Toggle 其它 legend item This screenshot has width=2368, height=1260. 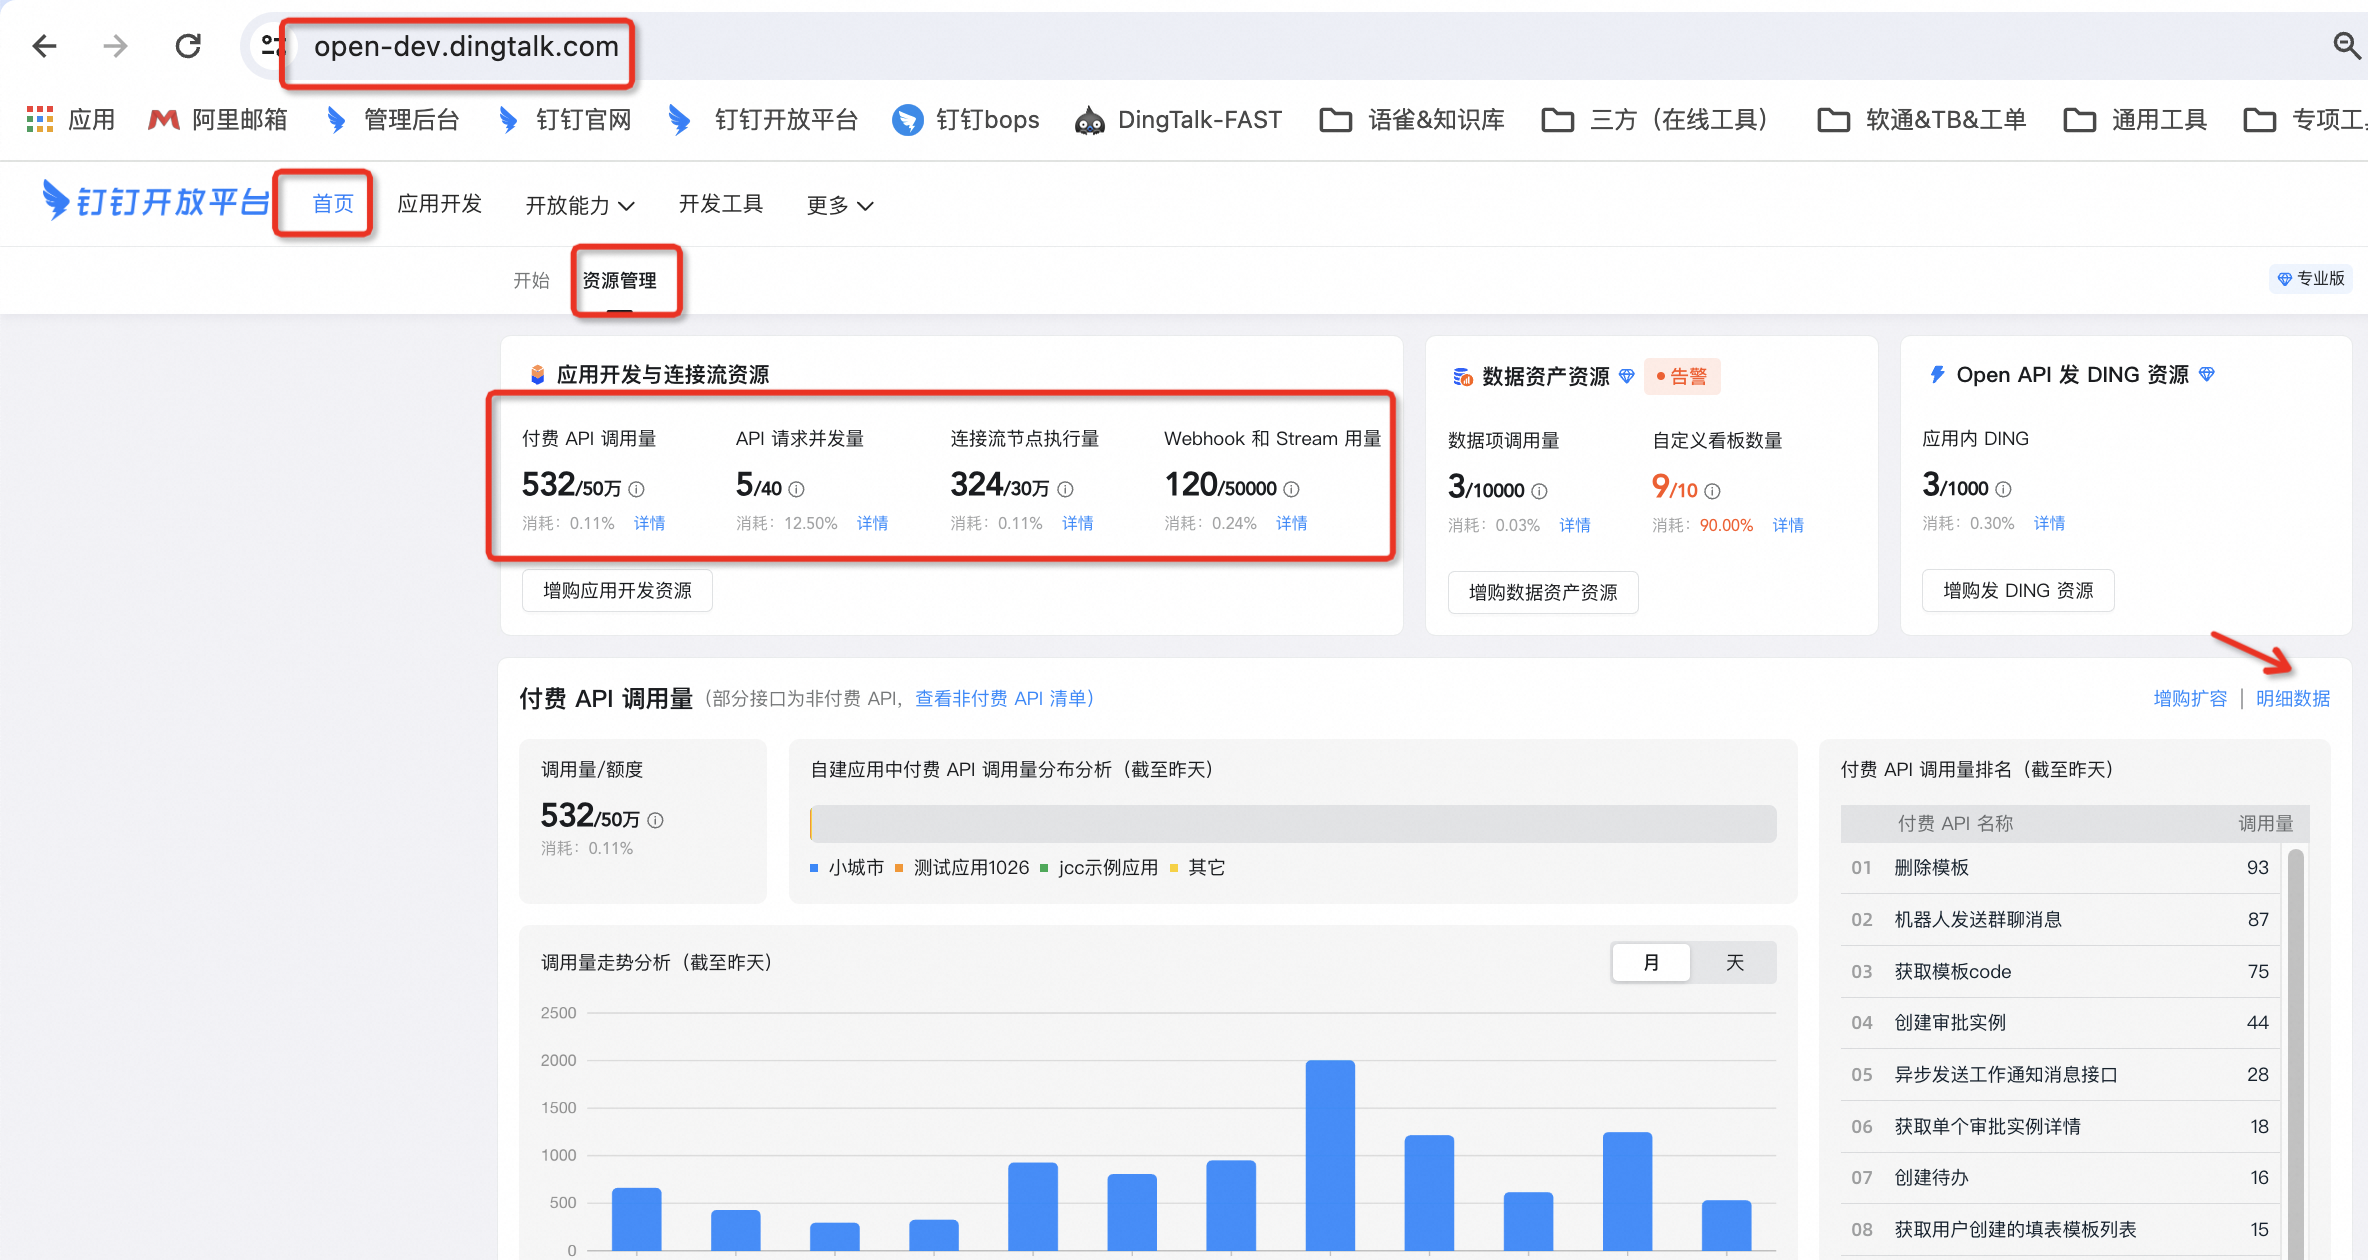click(x=1197, y=867)
